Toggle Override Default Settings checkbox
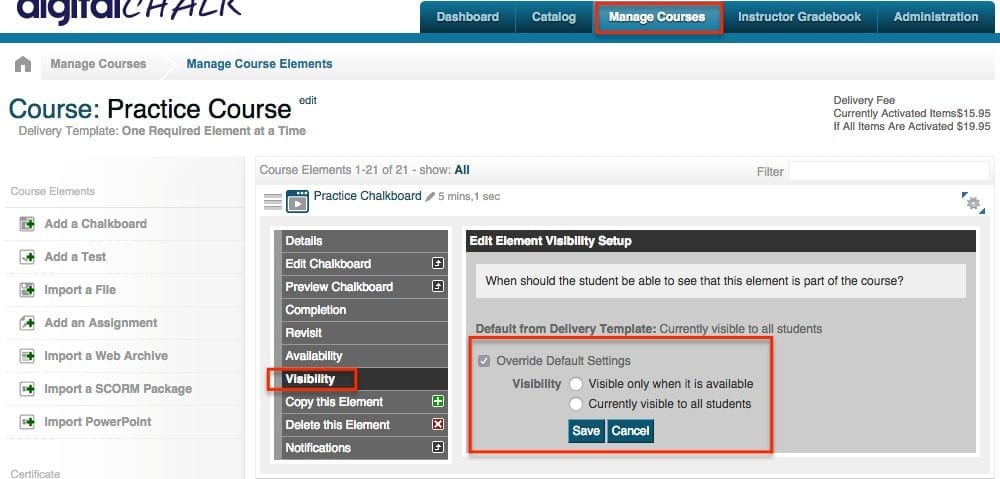Viewport: 1000px width, 479px height. click(484, 361)
